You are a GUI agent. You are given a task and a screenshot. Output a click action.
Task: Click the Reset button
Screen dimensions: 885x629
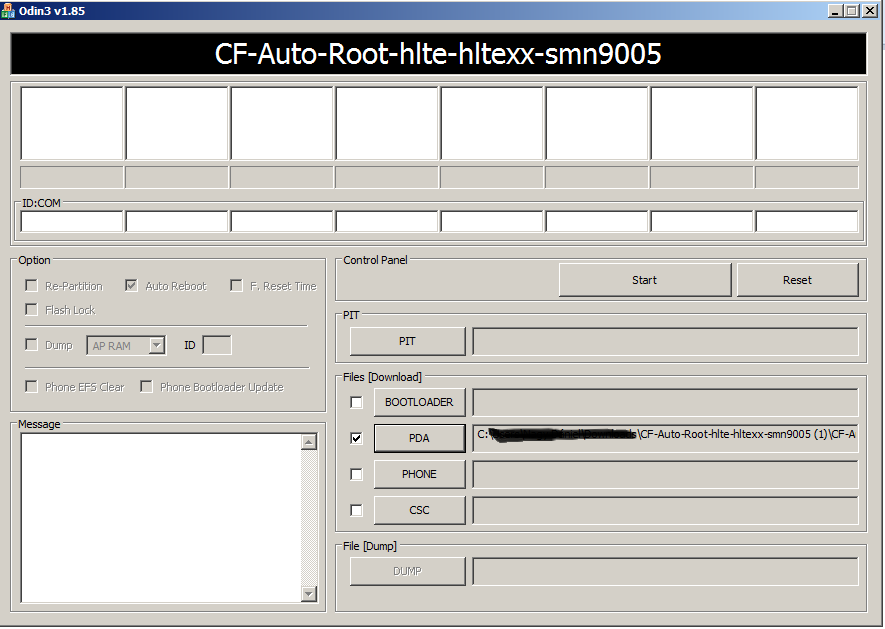[x=798, y=280]
